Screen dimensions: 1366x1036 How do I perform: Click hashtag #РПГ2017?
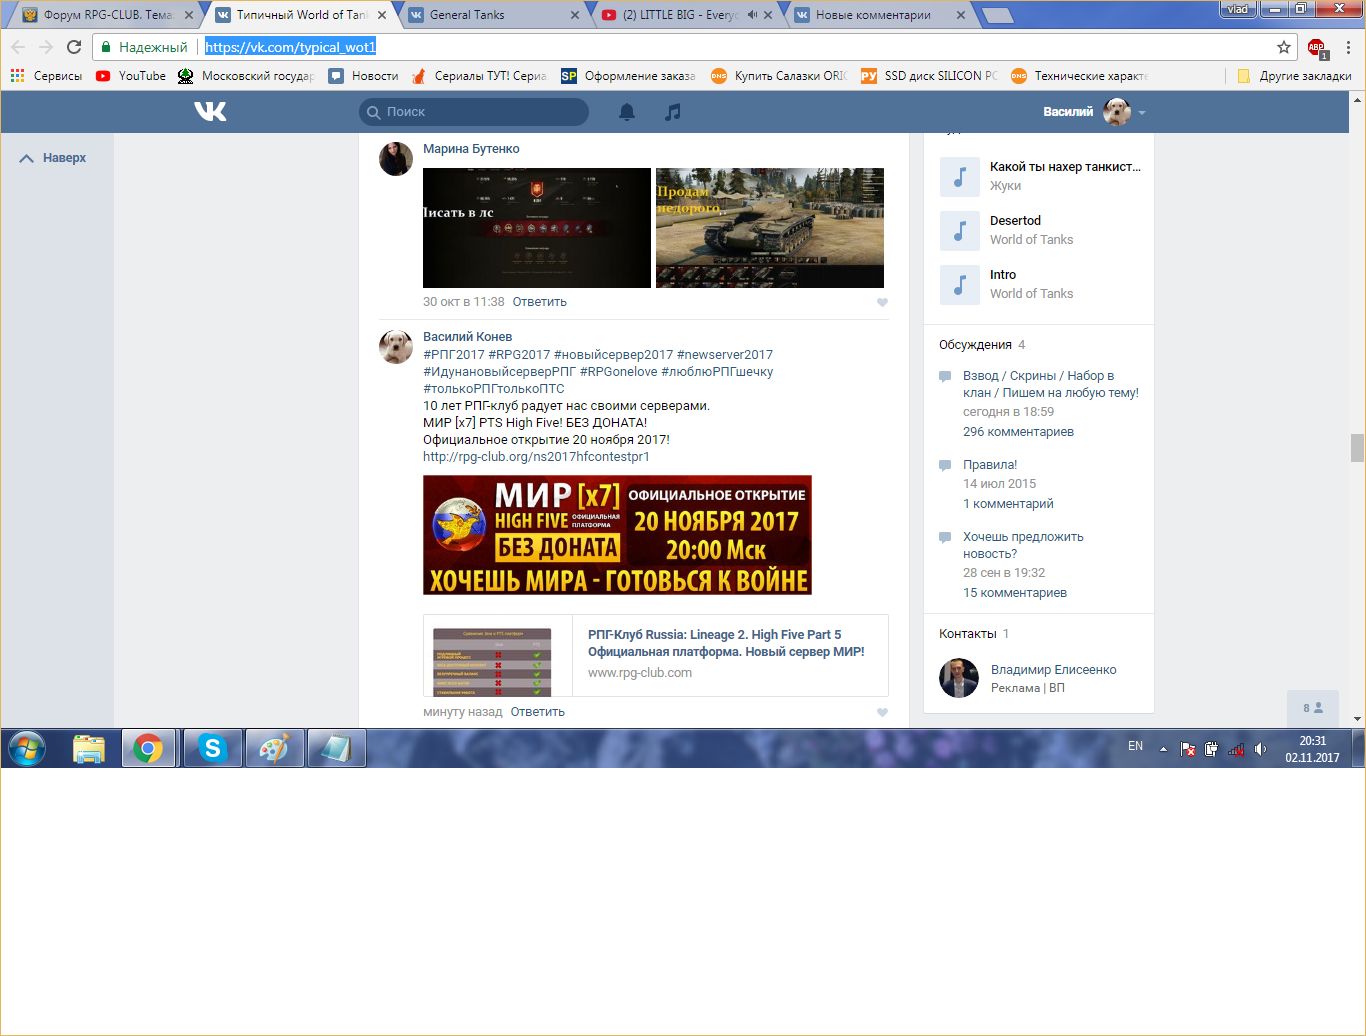click(454, 355)
